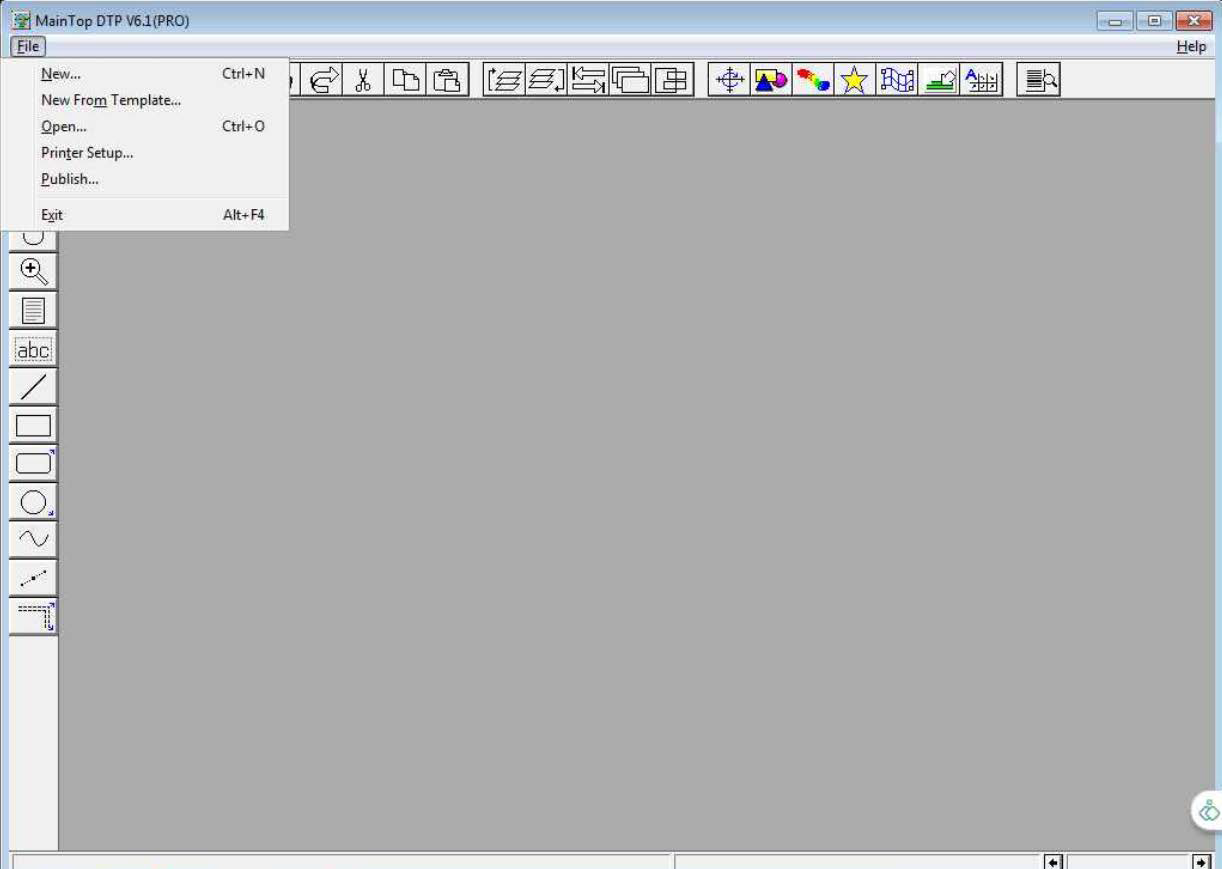
Task: Select the 'abc' text tool
Action: click(x=33, y=349)
